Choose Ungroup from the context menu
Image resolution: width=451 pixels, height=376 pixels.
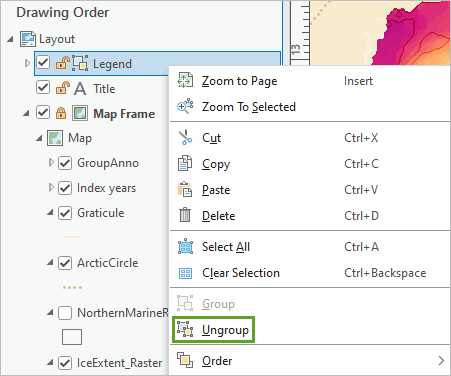tap(310, 330)
